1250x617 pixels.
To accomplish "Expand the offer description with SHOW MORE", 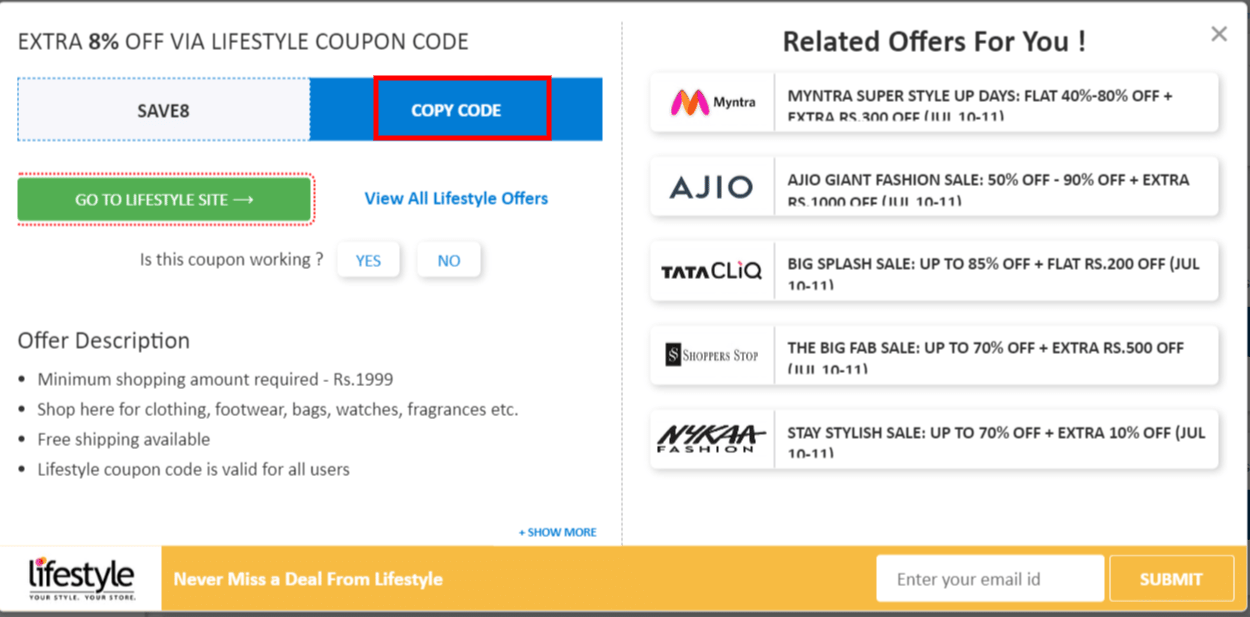I will (x=557, y=532).
